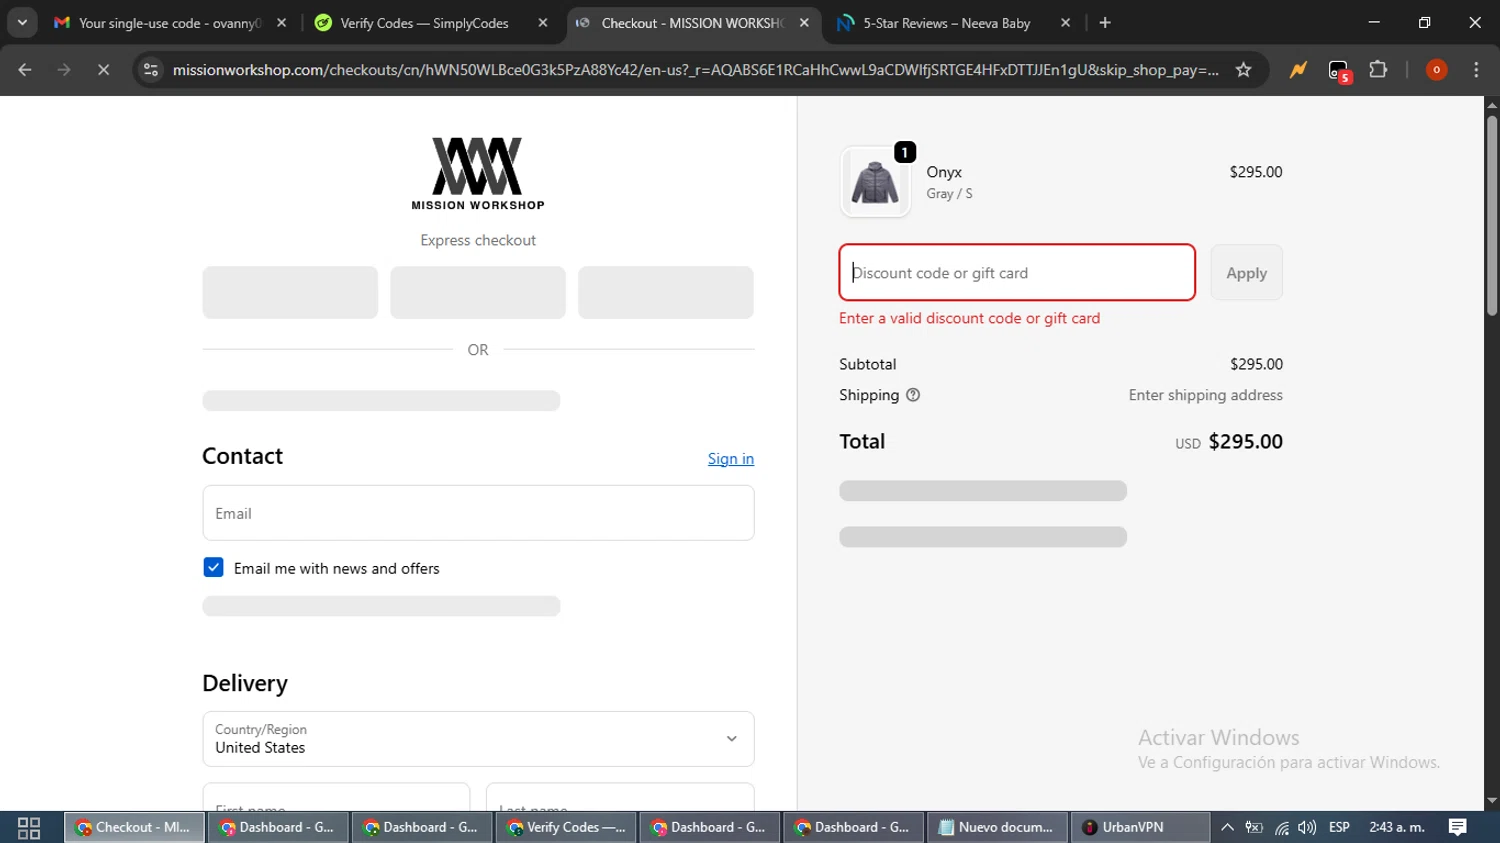Stop loading the page

pyautogui.click(x=103, y=70)
